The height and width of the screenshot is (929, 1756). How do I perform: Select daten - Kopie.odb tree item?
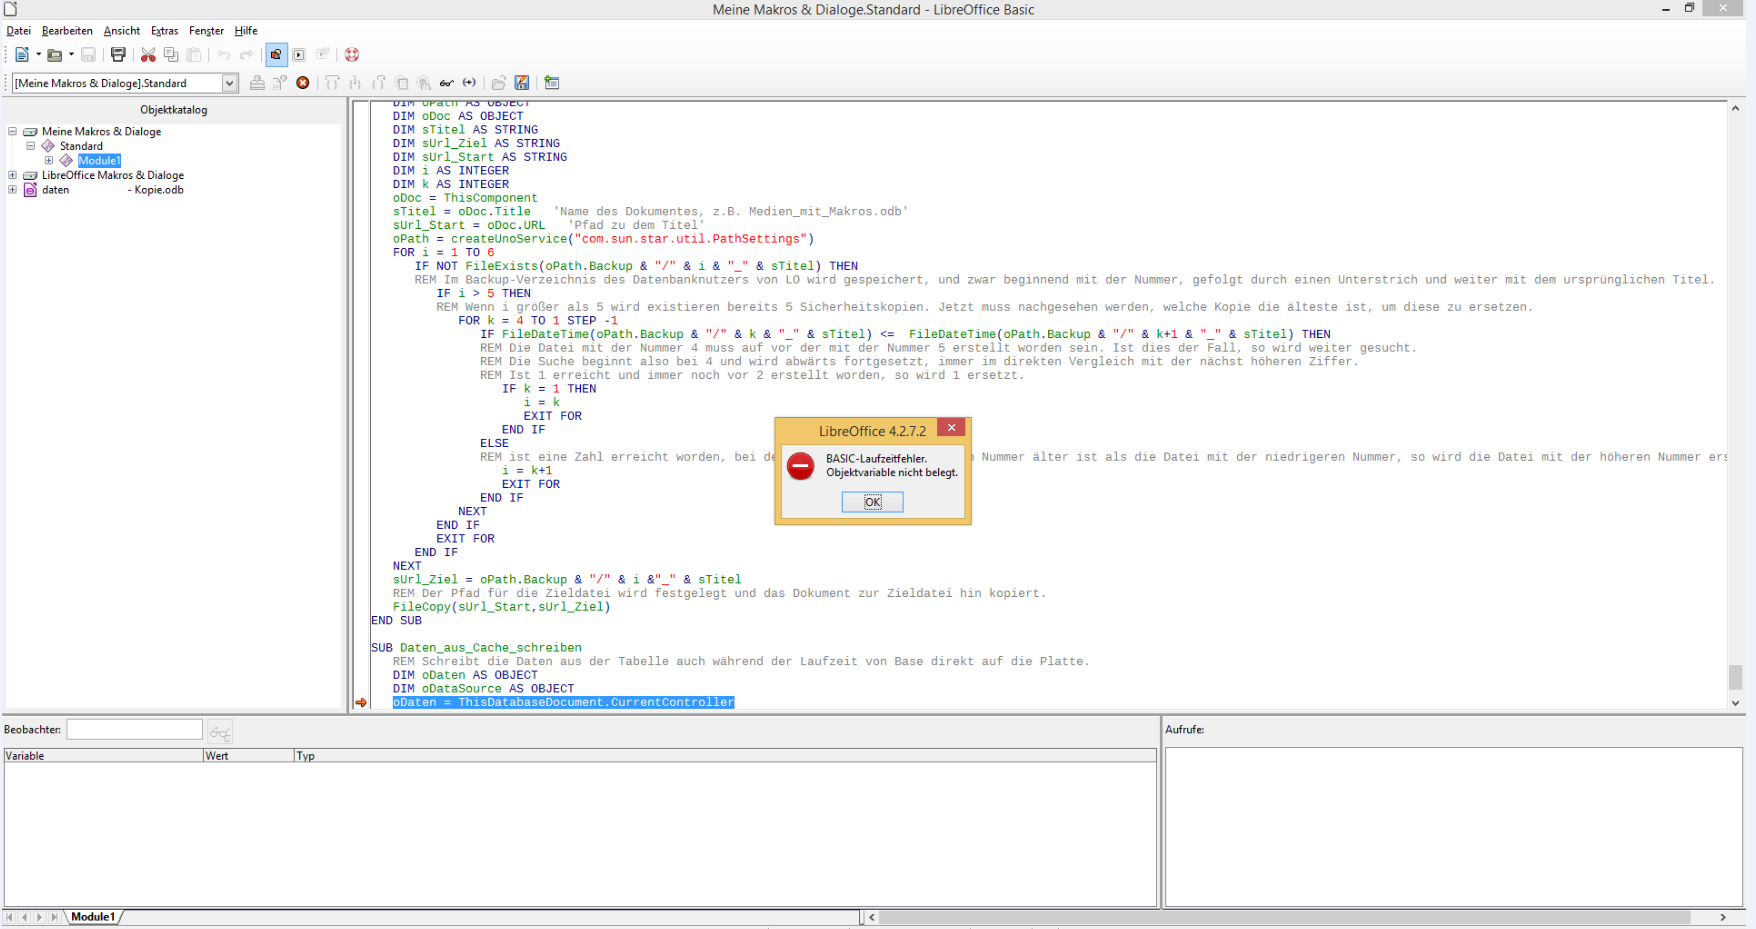[x=112, y=190]
